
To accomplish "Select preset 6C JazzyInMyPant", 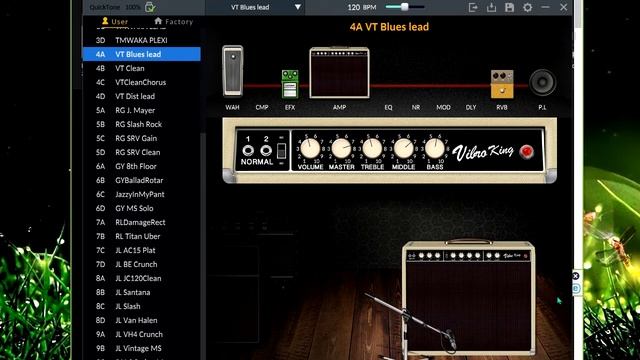I will pyautogui.click(x=142, y=194).
